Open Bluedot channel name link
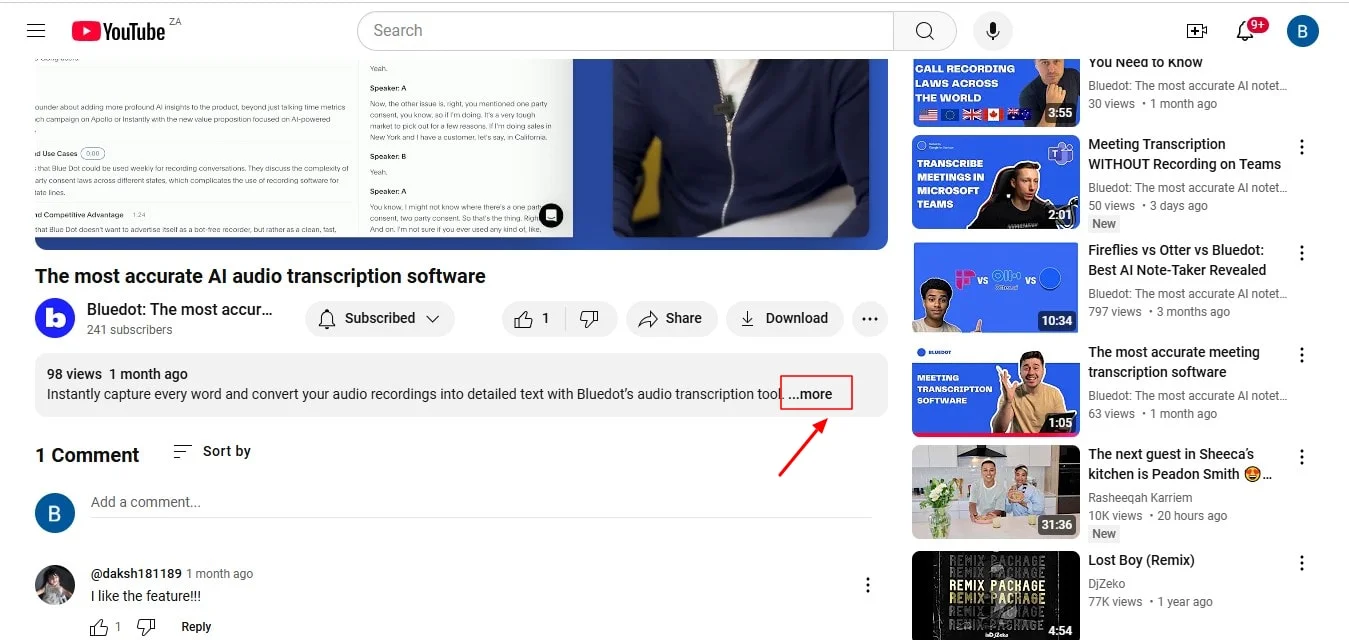This screenshot has height=640, width=1349. pyautogui.click(x=180, y=309)
